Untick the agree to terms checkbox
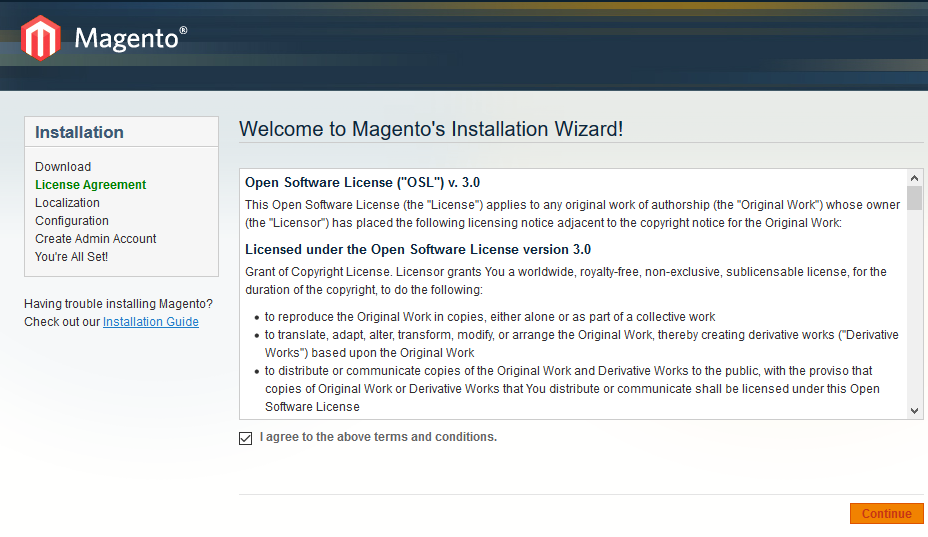928x537 pixels. (x=246, y=438)
